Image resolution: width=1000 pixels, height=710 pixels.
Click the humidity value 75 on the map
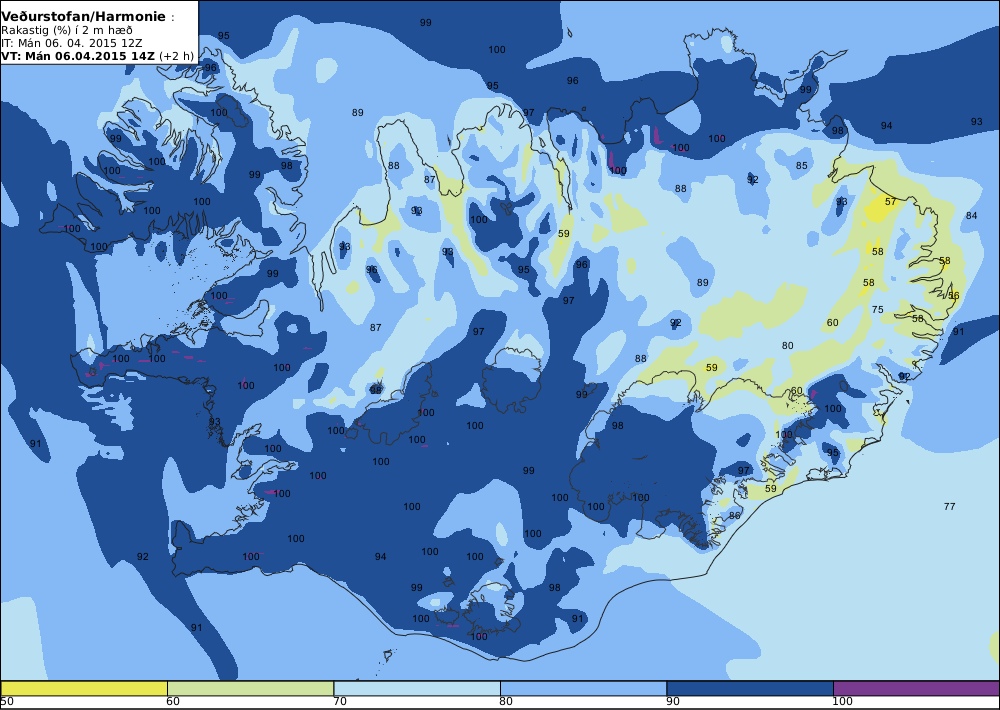(x=878, y=309)
